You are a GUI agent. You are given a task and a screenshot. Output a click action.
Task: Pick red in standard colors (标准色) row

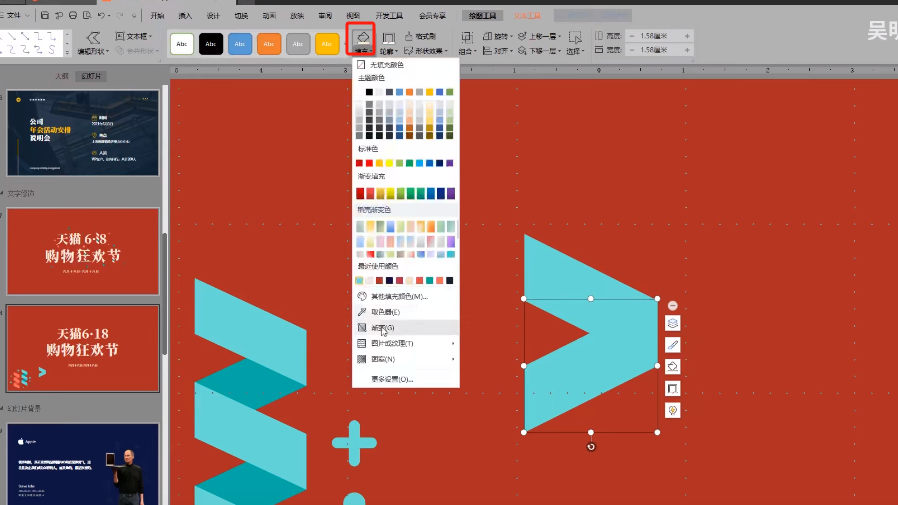pos(369,163)
